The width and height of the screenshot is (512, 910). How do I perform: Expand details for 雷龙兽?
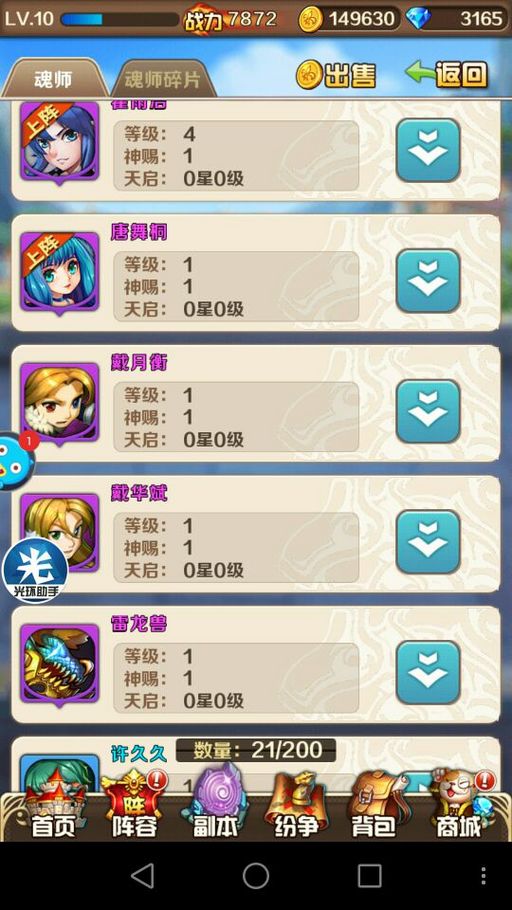pos(428,673)
